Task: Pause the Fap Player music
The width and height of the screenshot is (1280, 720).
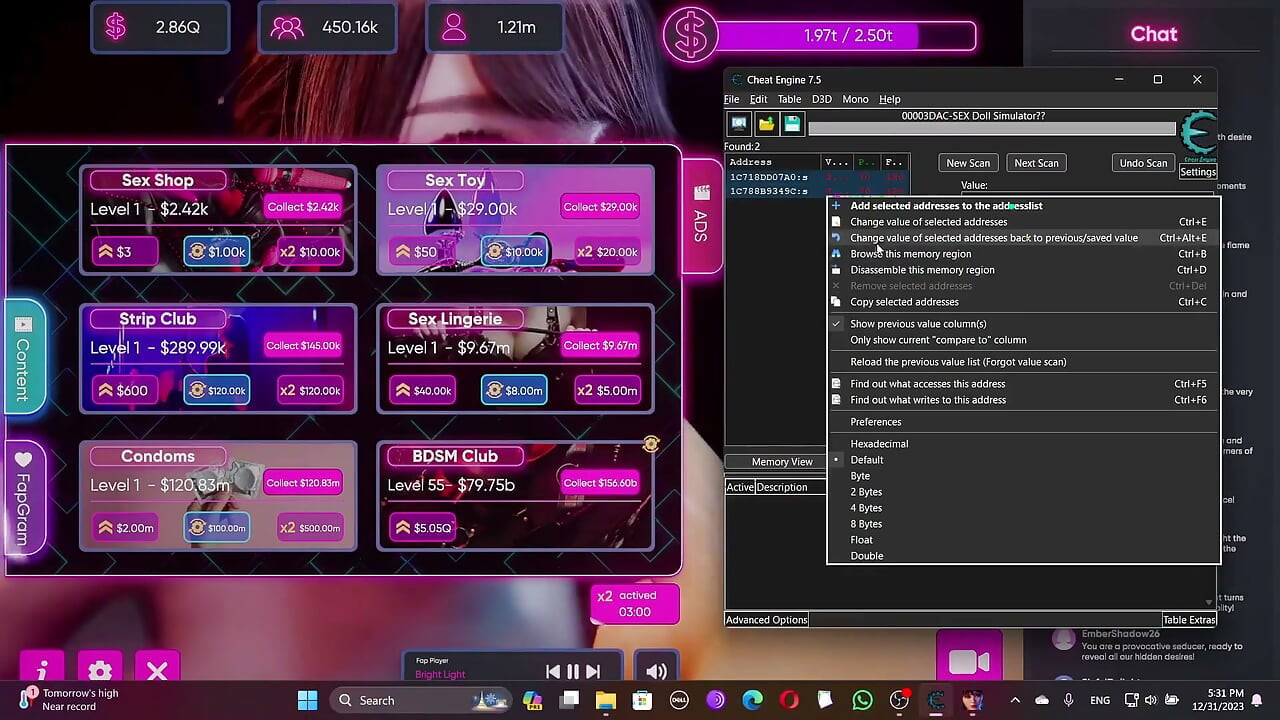Action: (x=573, y=672)
